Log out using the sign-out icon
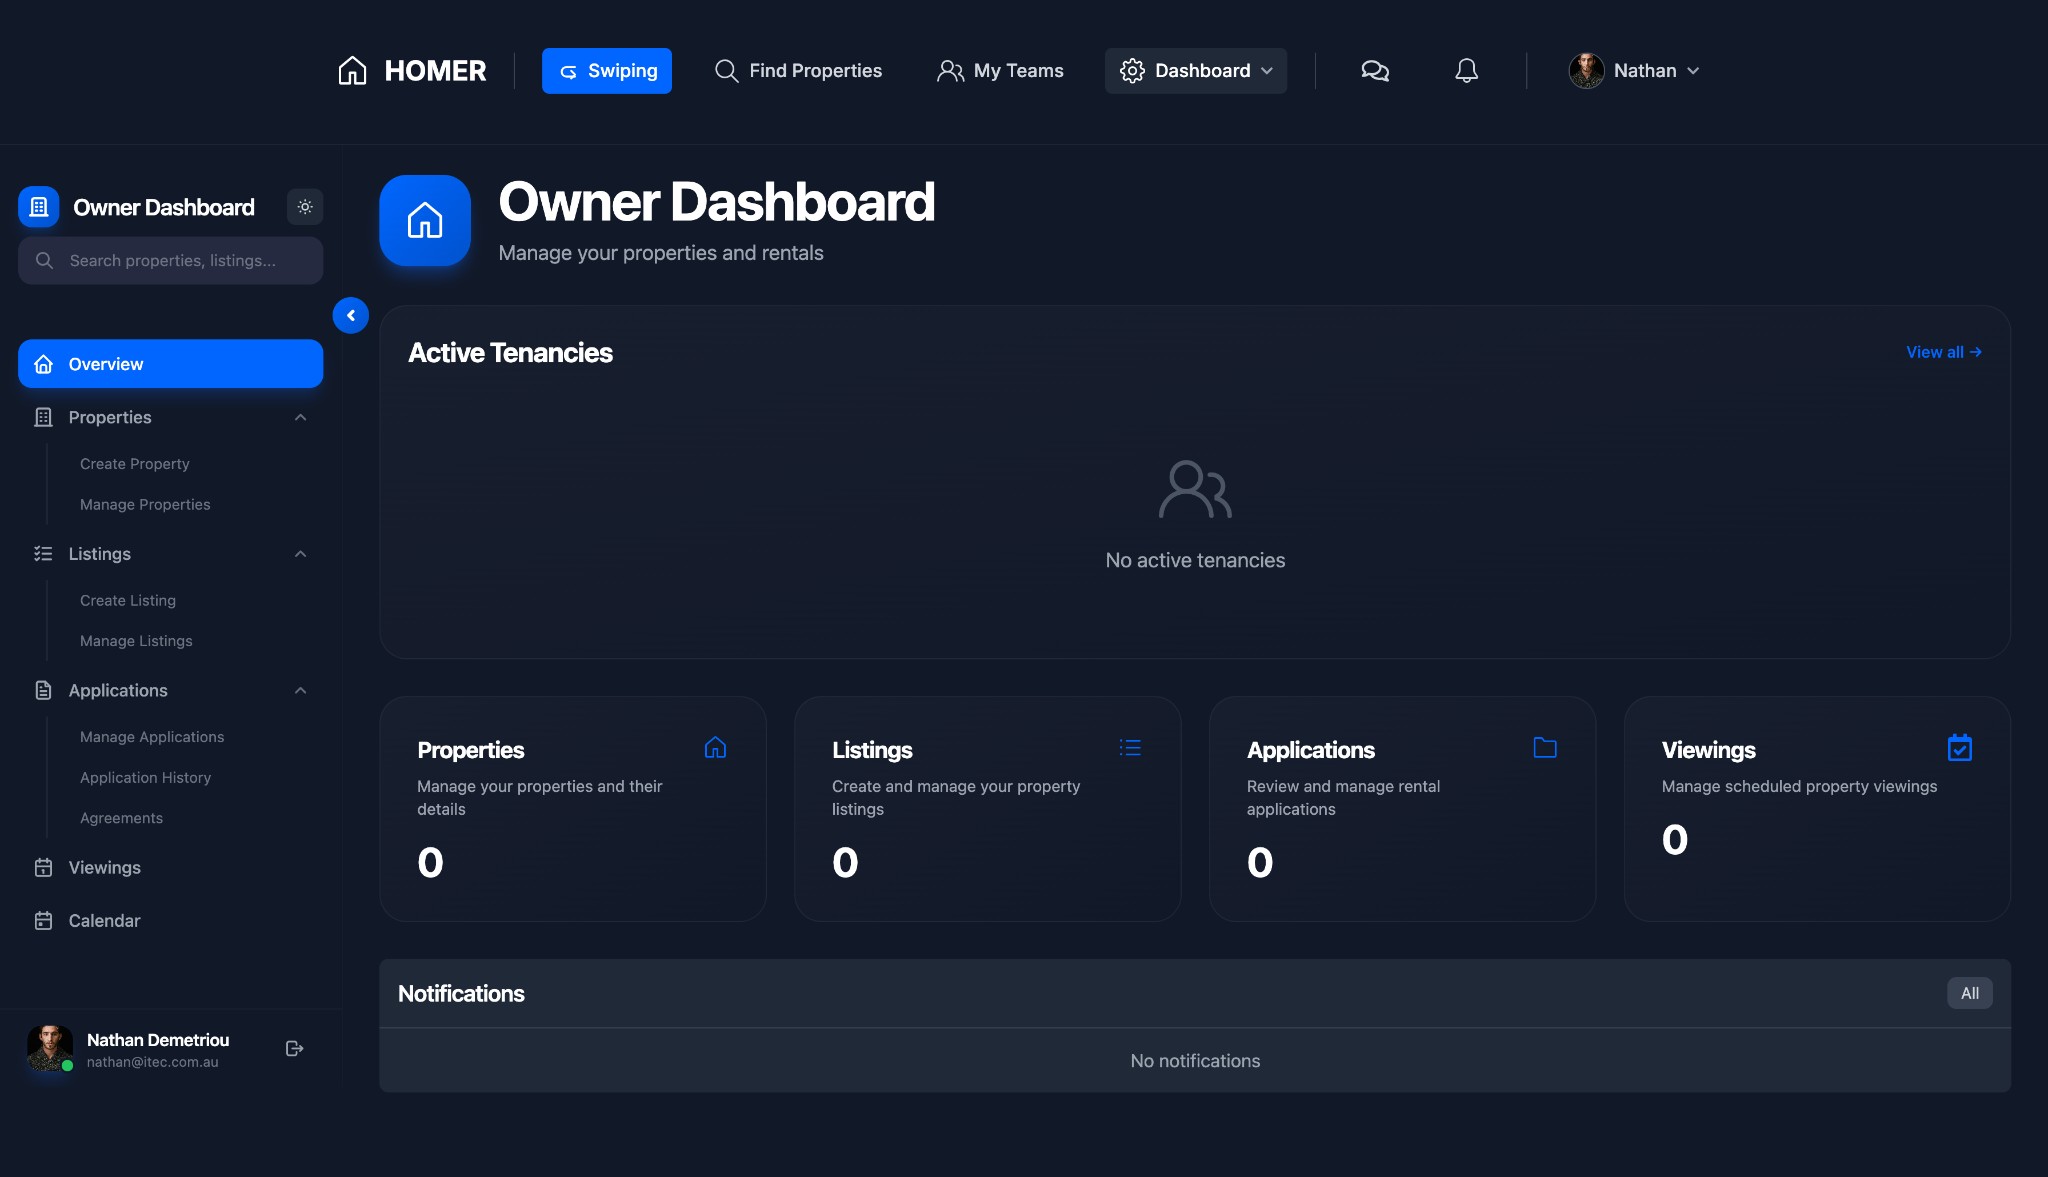This screenshot has width=2048, height=1177. pyautogui.click(x=293, y=1048)
